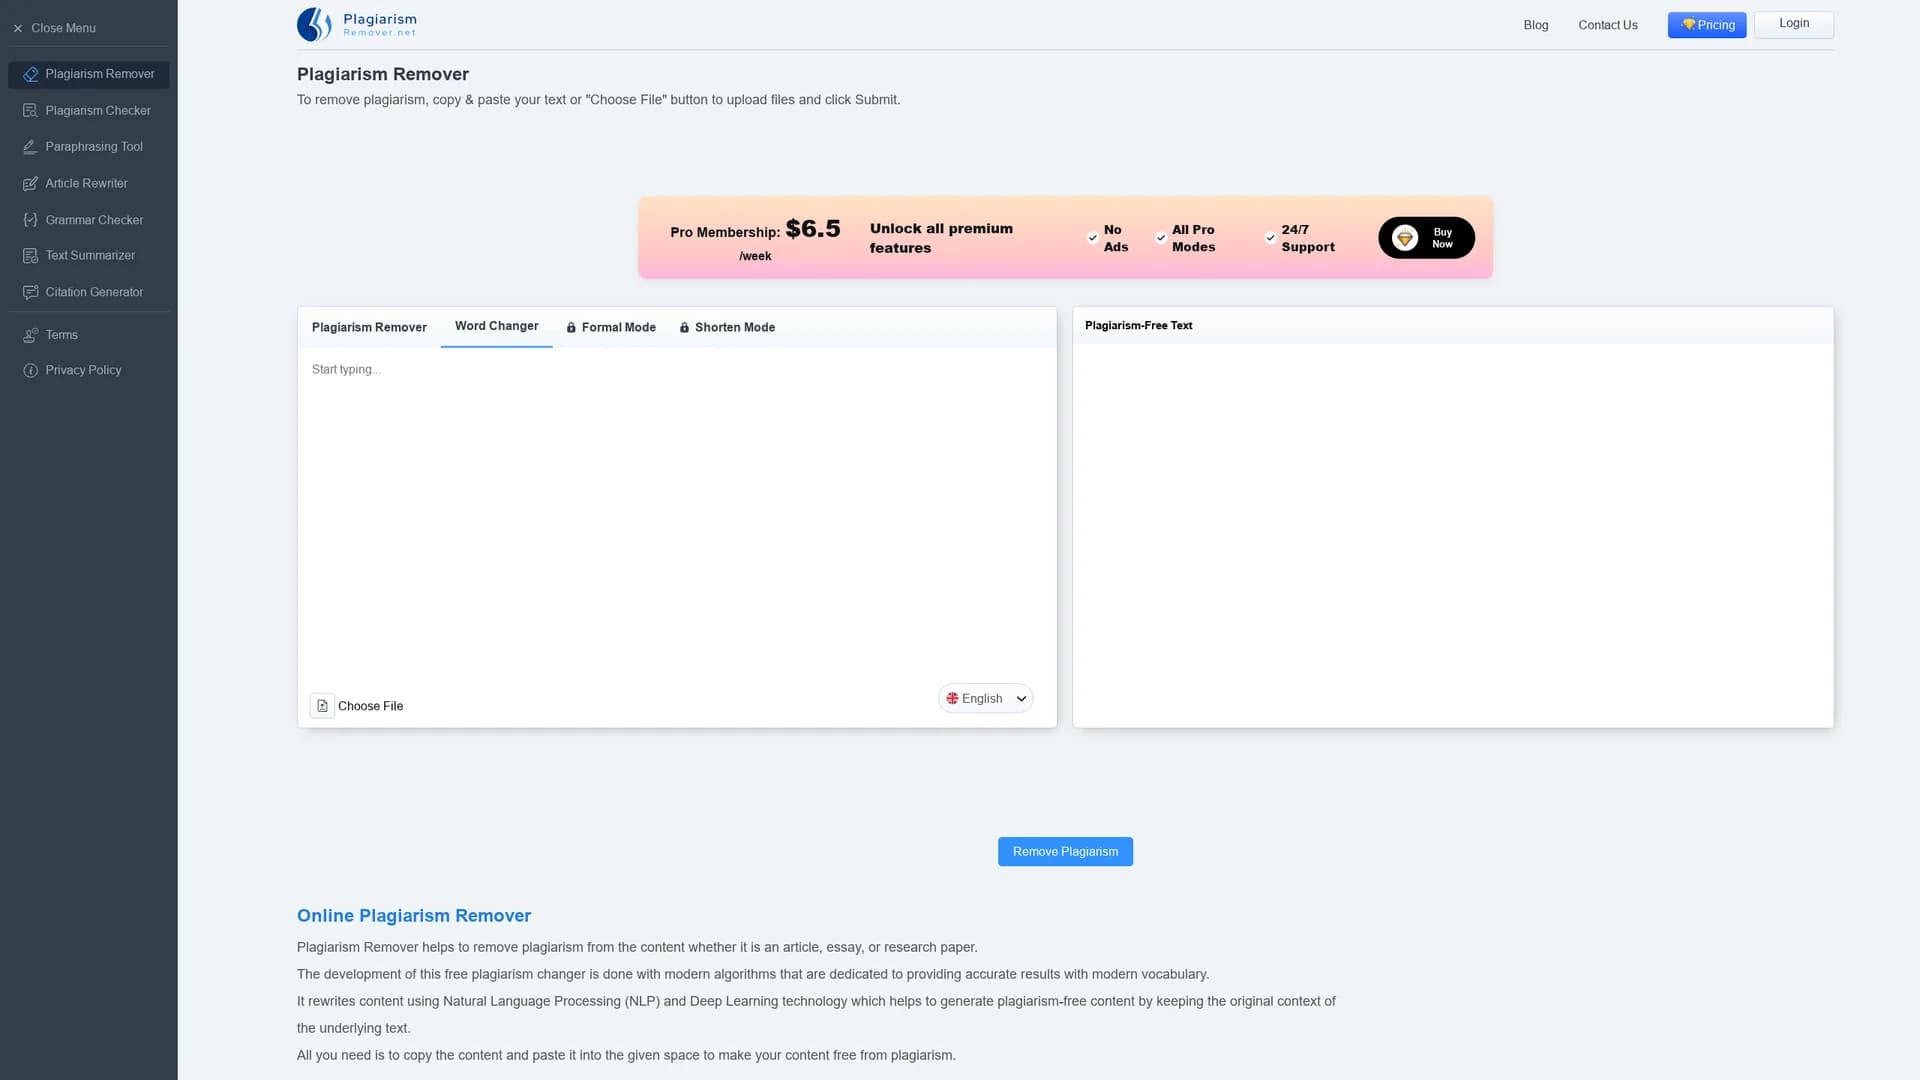
Task: Click the Text Summarizer icon
Action: coord(30,256)
